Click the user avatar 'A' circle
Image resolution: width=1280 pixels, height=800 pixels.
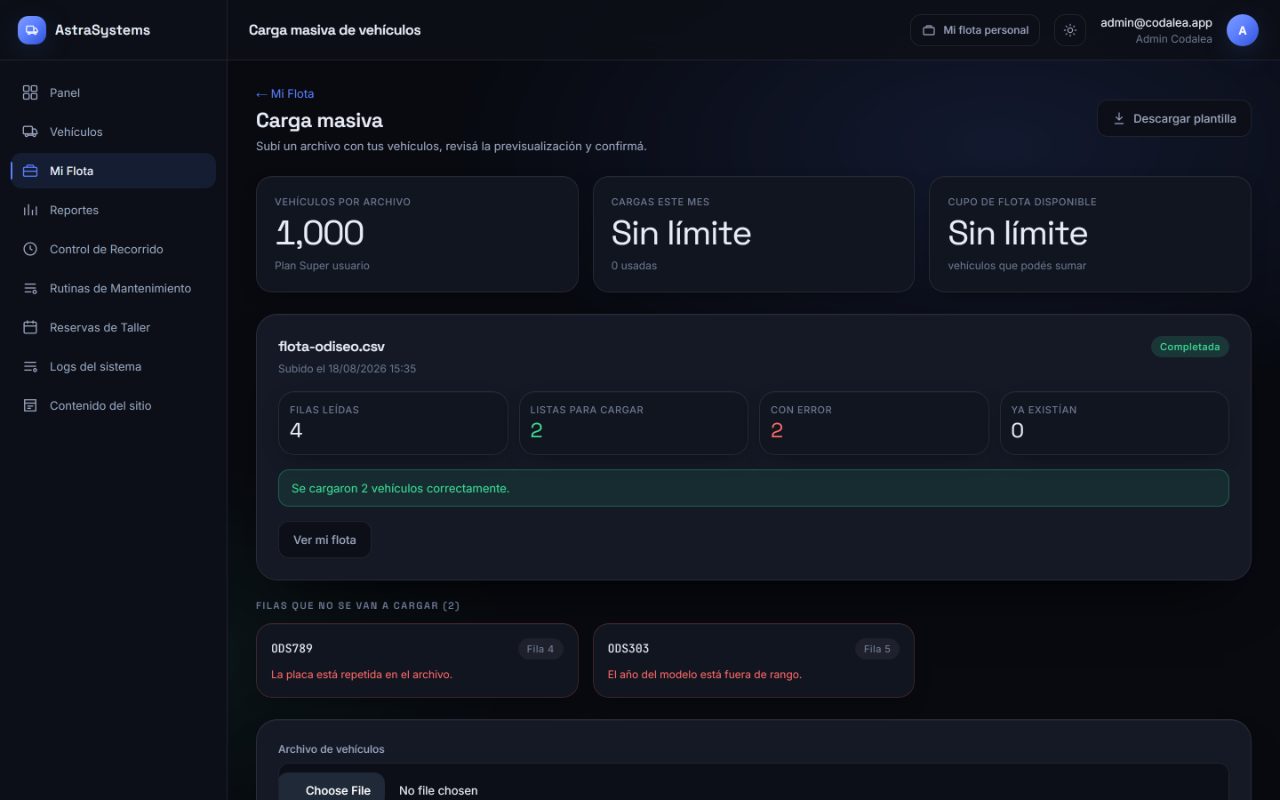pyautogui.click(x=1242, y=30)
